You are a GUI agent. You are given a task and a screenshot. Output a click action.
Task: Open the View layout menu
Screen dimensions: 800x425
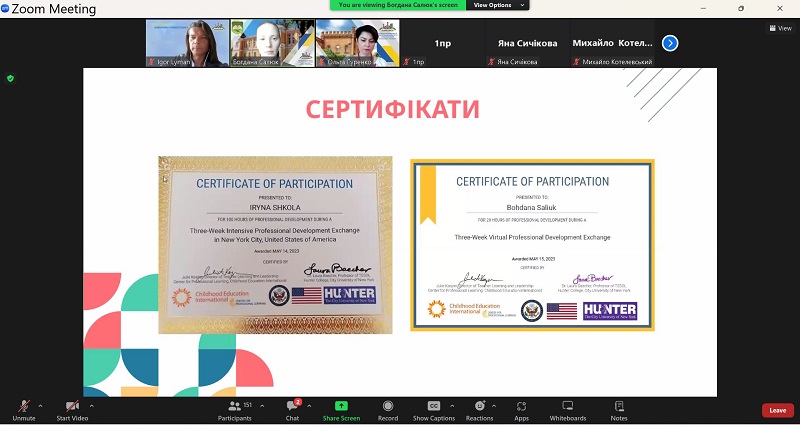pyautogui.click(x=778, y=28)
